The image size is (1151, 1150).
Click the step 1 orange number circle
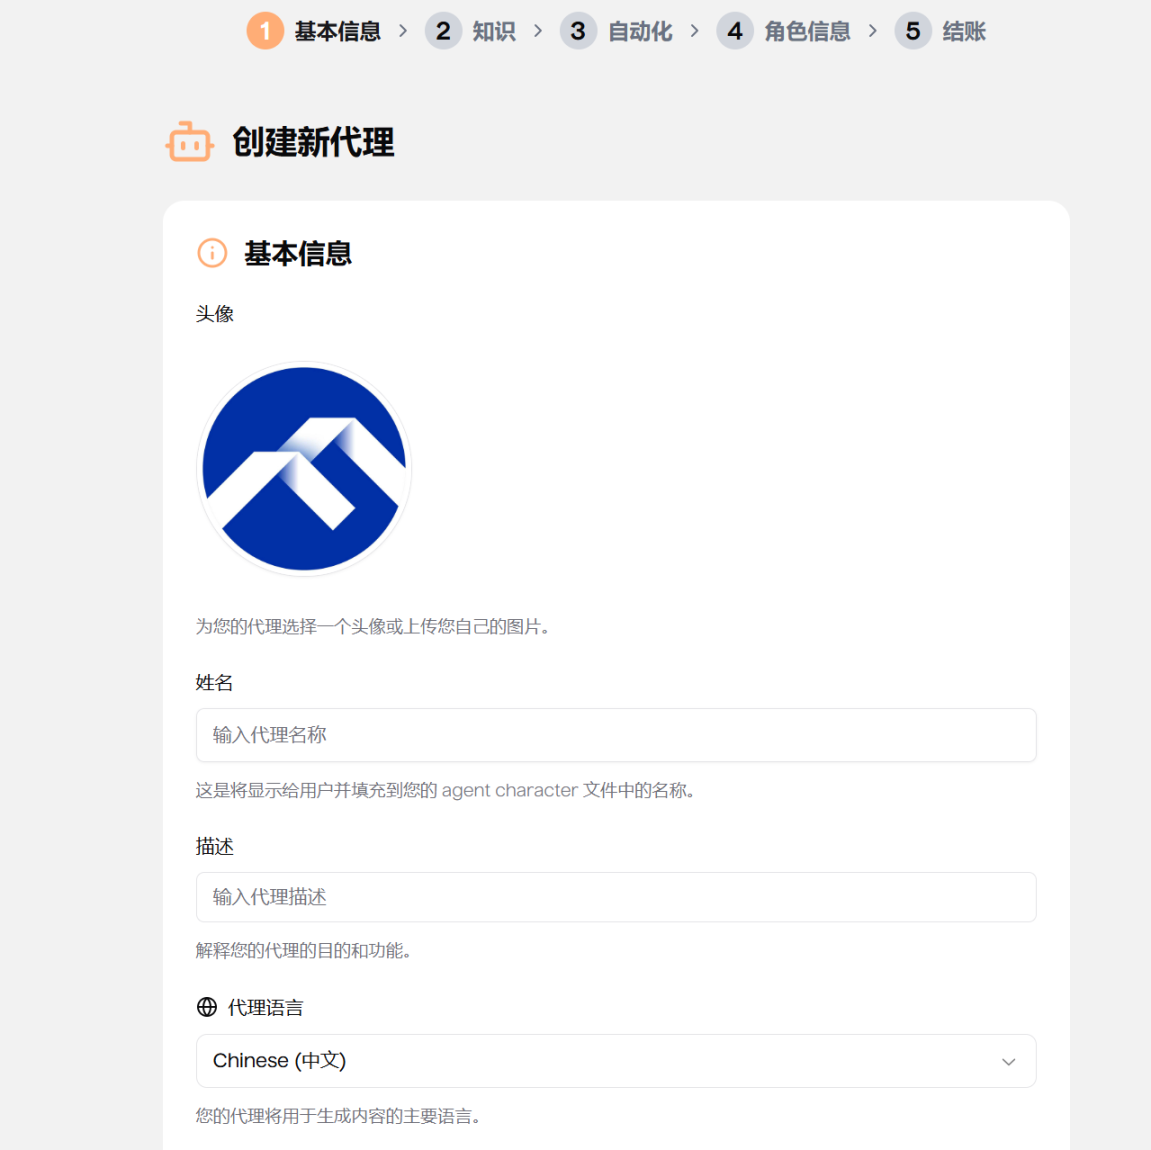265,31
